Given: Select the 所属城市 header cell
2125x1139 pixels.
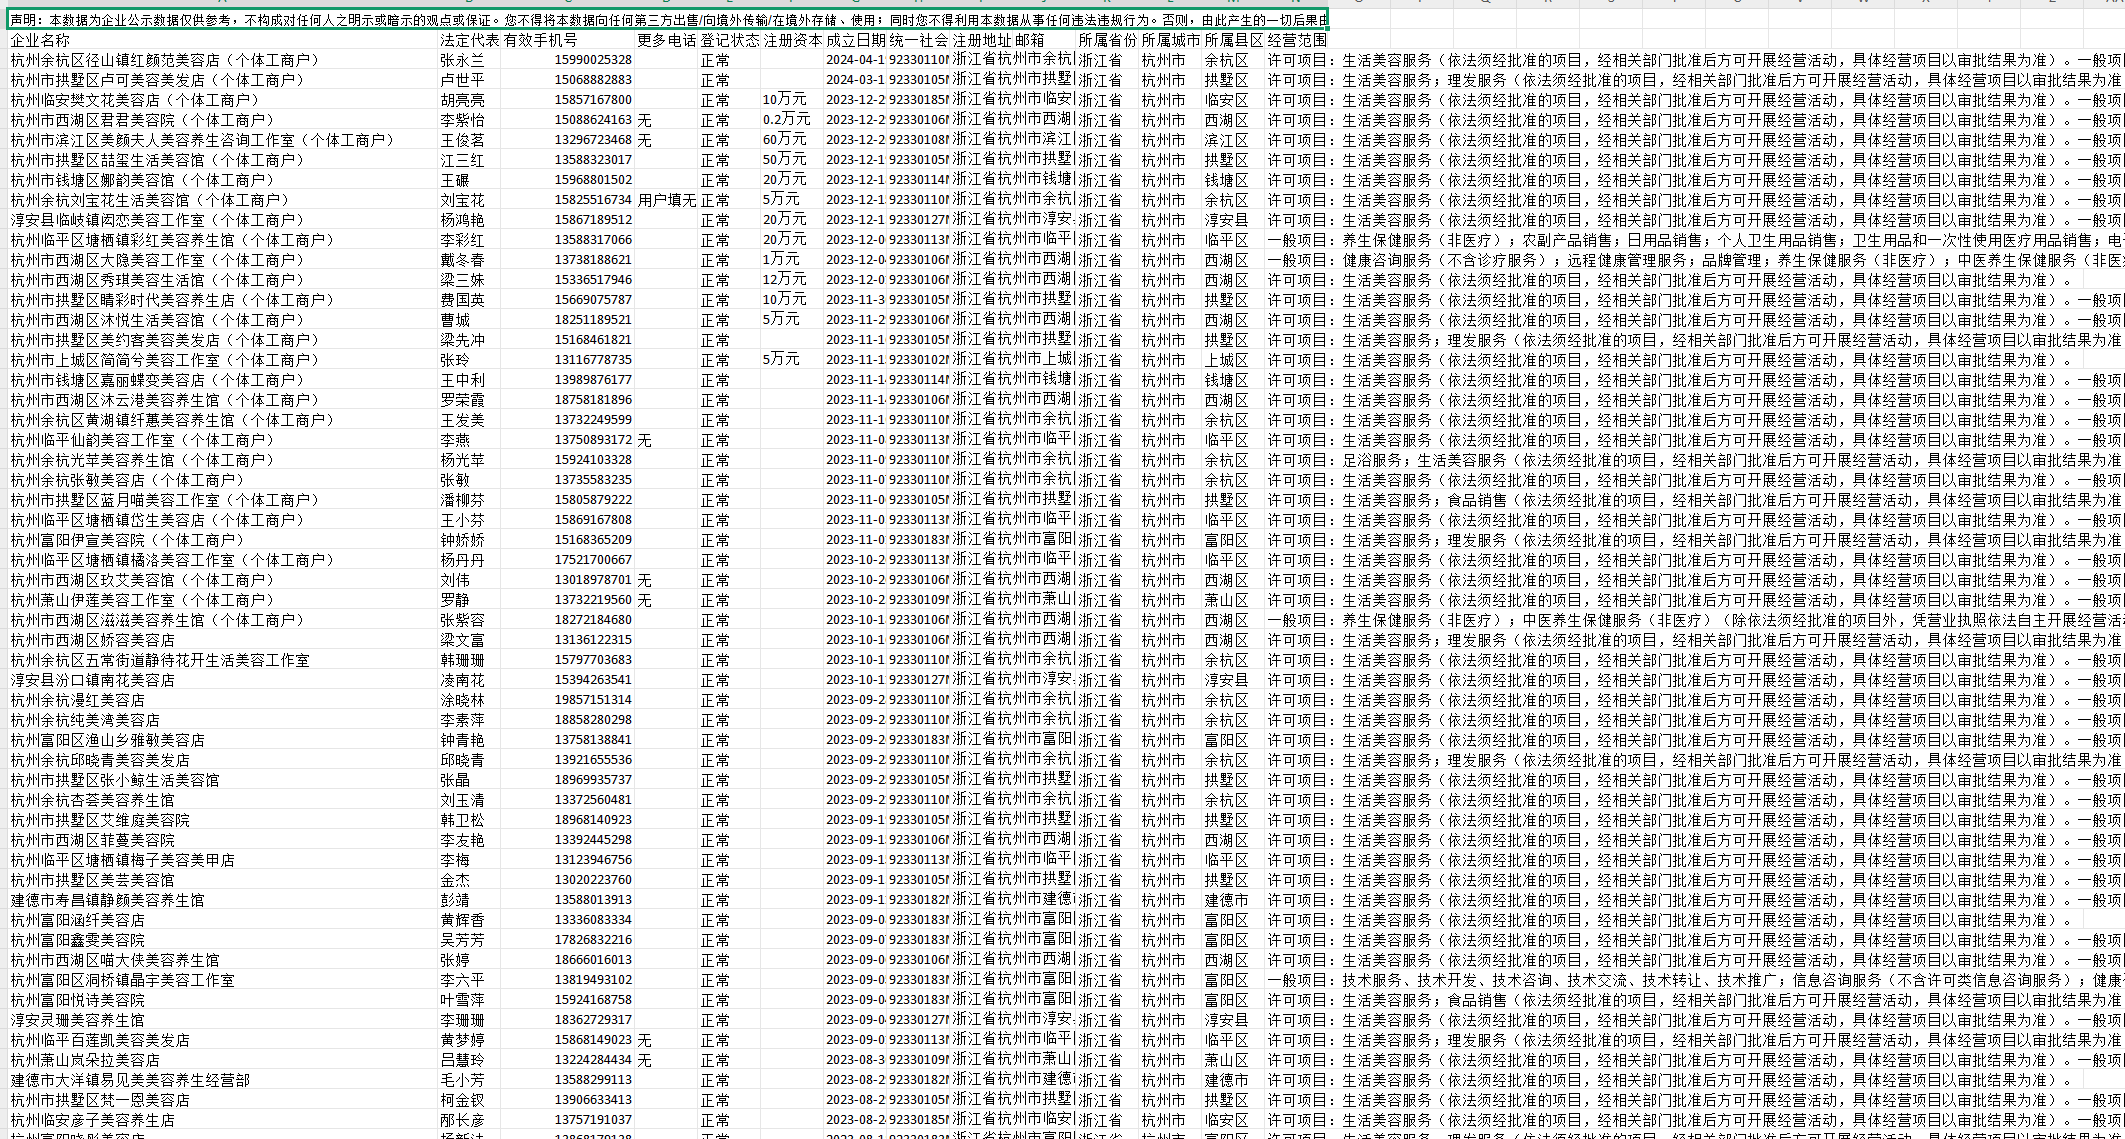Looking at the screenshot, I should coord(1169,40).
